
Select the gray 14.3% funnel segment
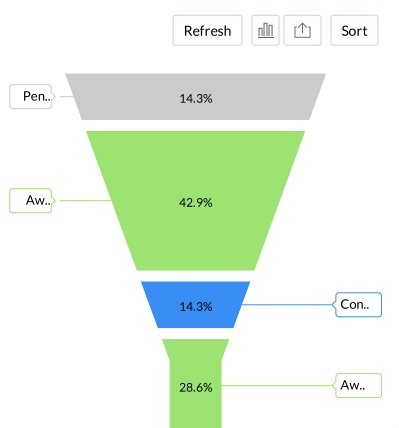(196, 97)
